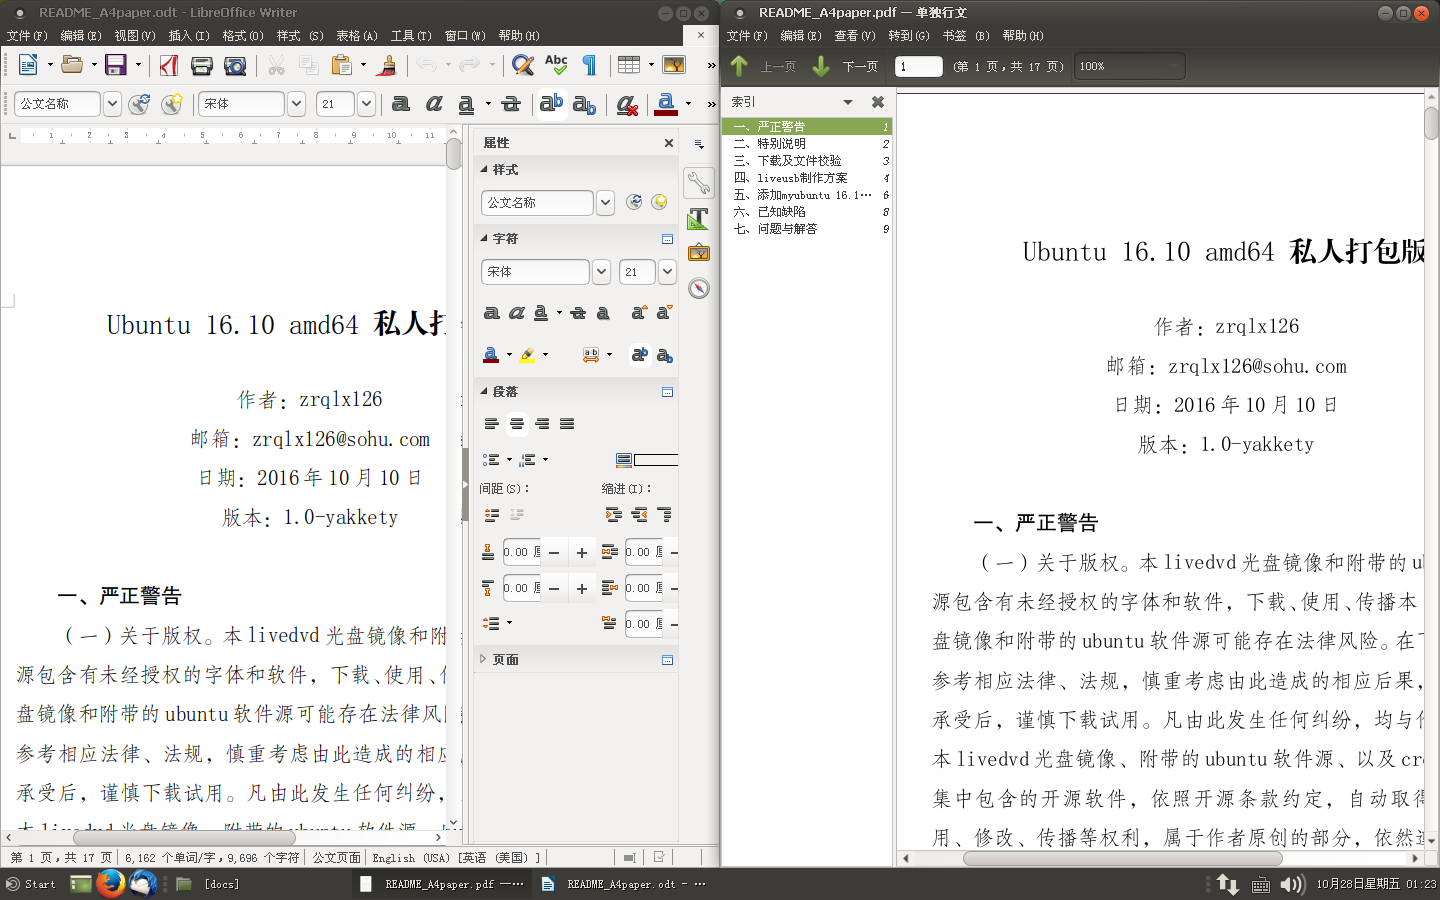1440x900 pixels.
Task: Click yellow highlighting color in sidebar
Action: pos(528,355)
